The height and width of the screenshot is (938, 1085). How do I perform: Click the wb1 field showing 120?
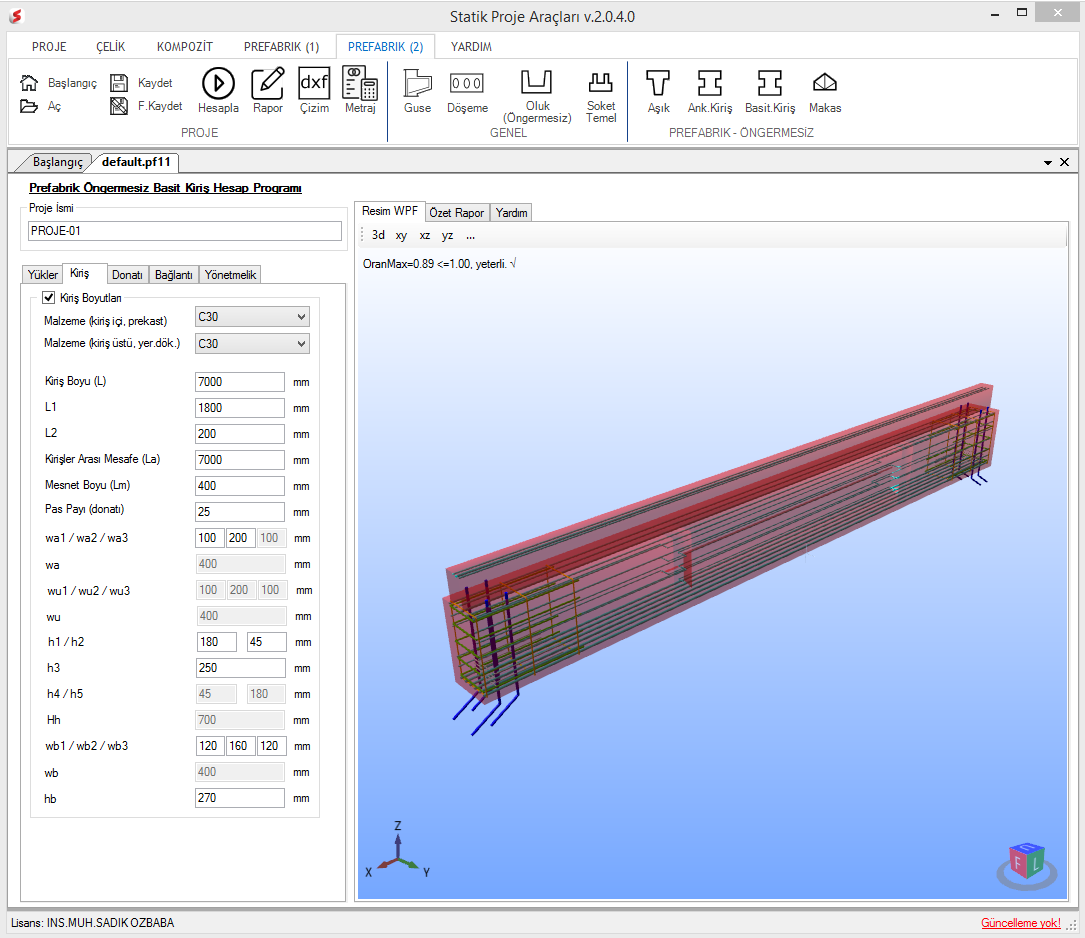210,746
